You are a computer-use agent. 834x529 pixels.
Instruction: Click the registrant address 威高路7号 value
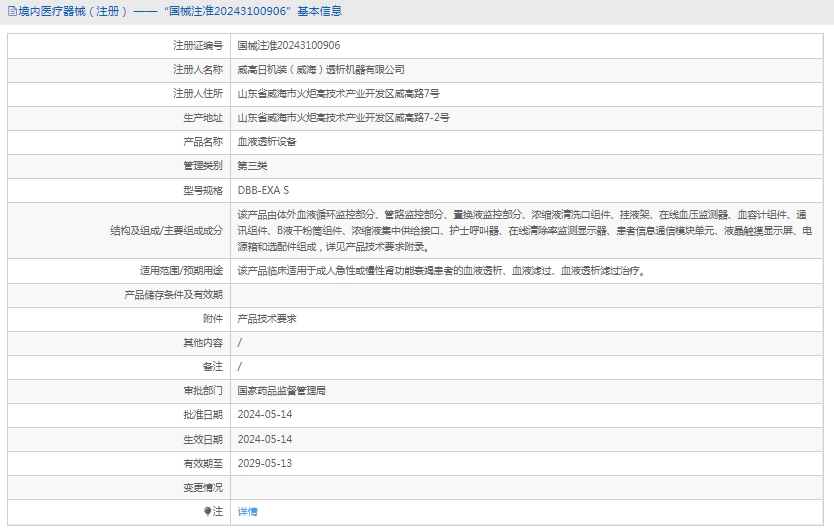click(x=338, y=93)
